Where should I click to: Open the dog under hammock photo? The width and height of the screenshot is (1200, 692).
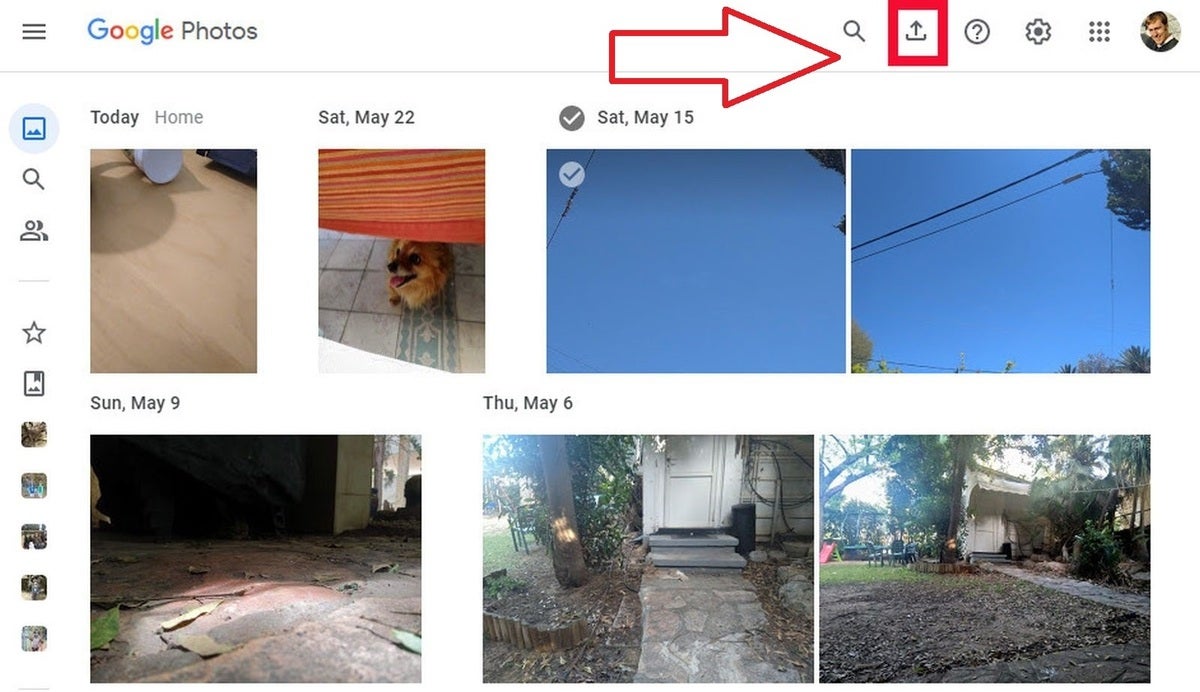coord(402,261)
